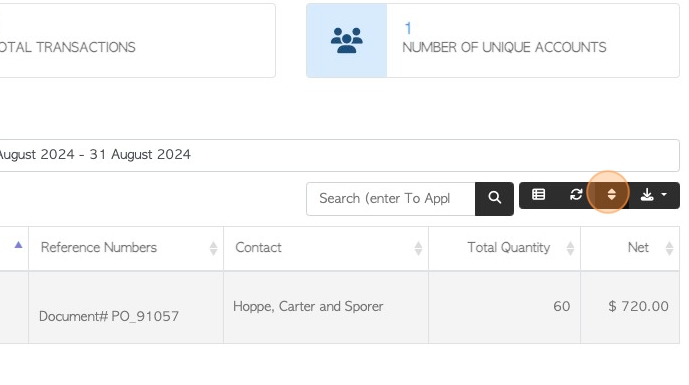Open the August 2024 date range picker
Image resolution: width=689 pixels, height=385 pixels.
click(x=339, y=155)
